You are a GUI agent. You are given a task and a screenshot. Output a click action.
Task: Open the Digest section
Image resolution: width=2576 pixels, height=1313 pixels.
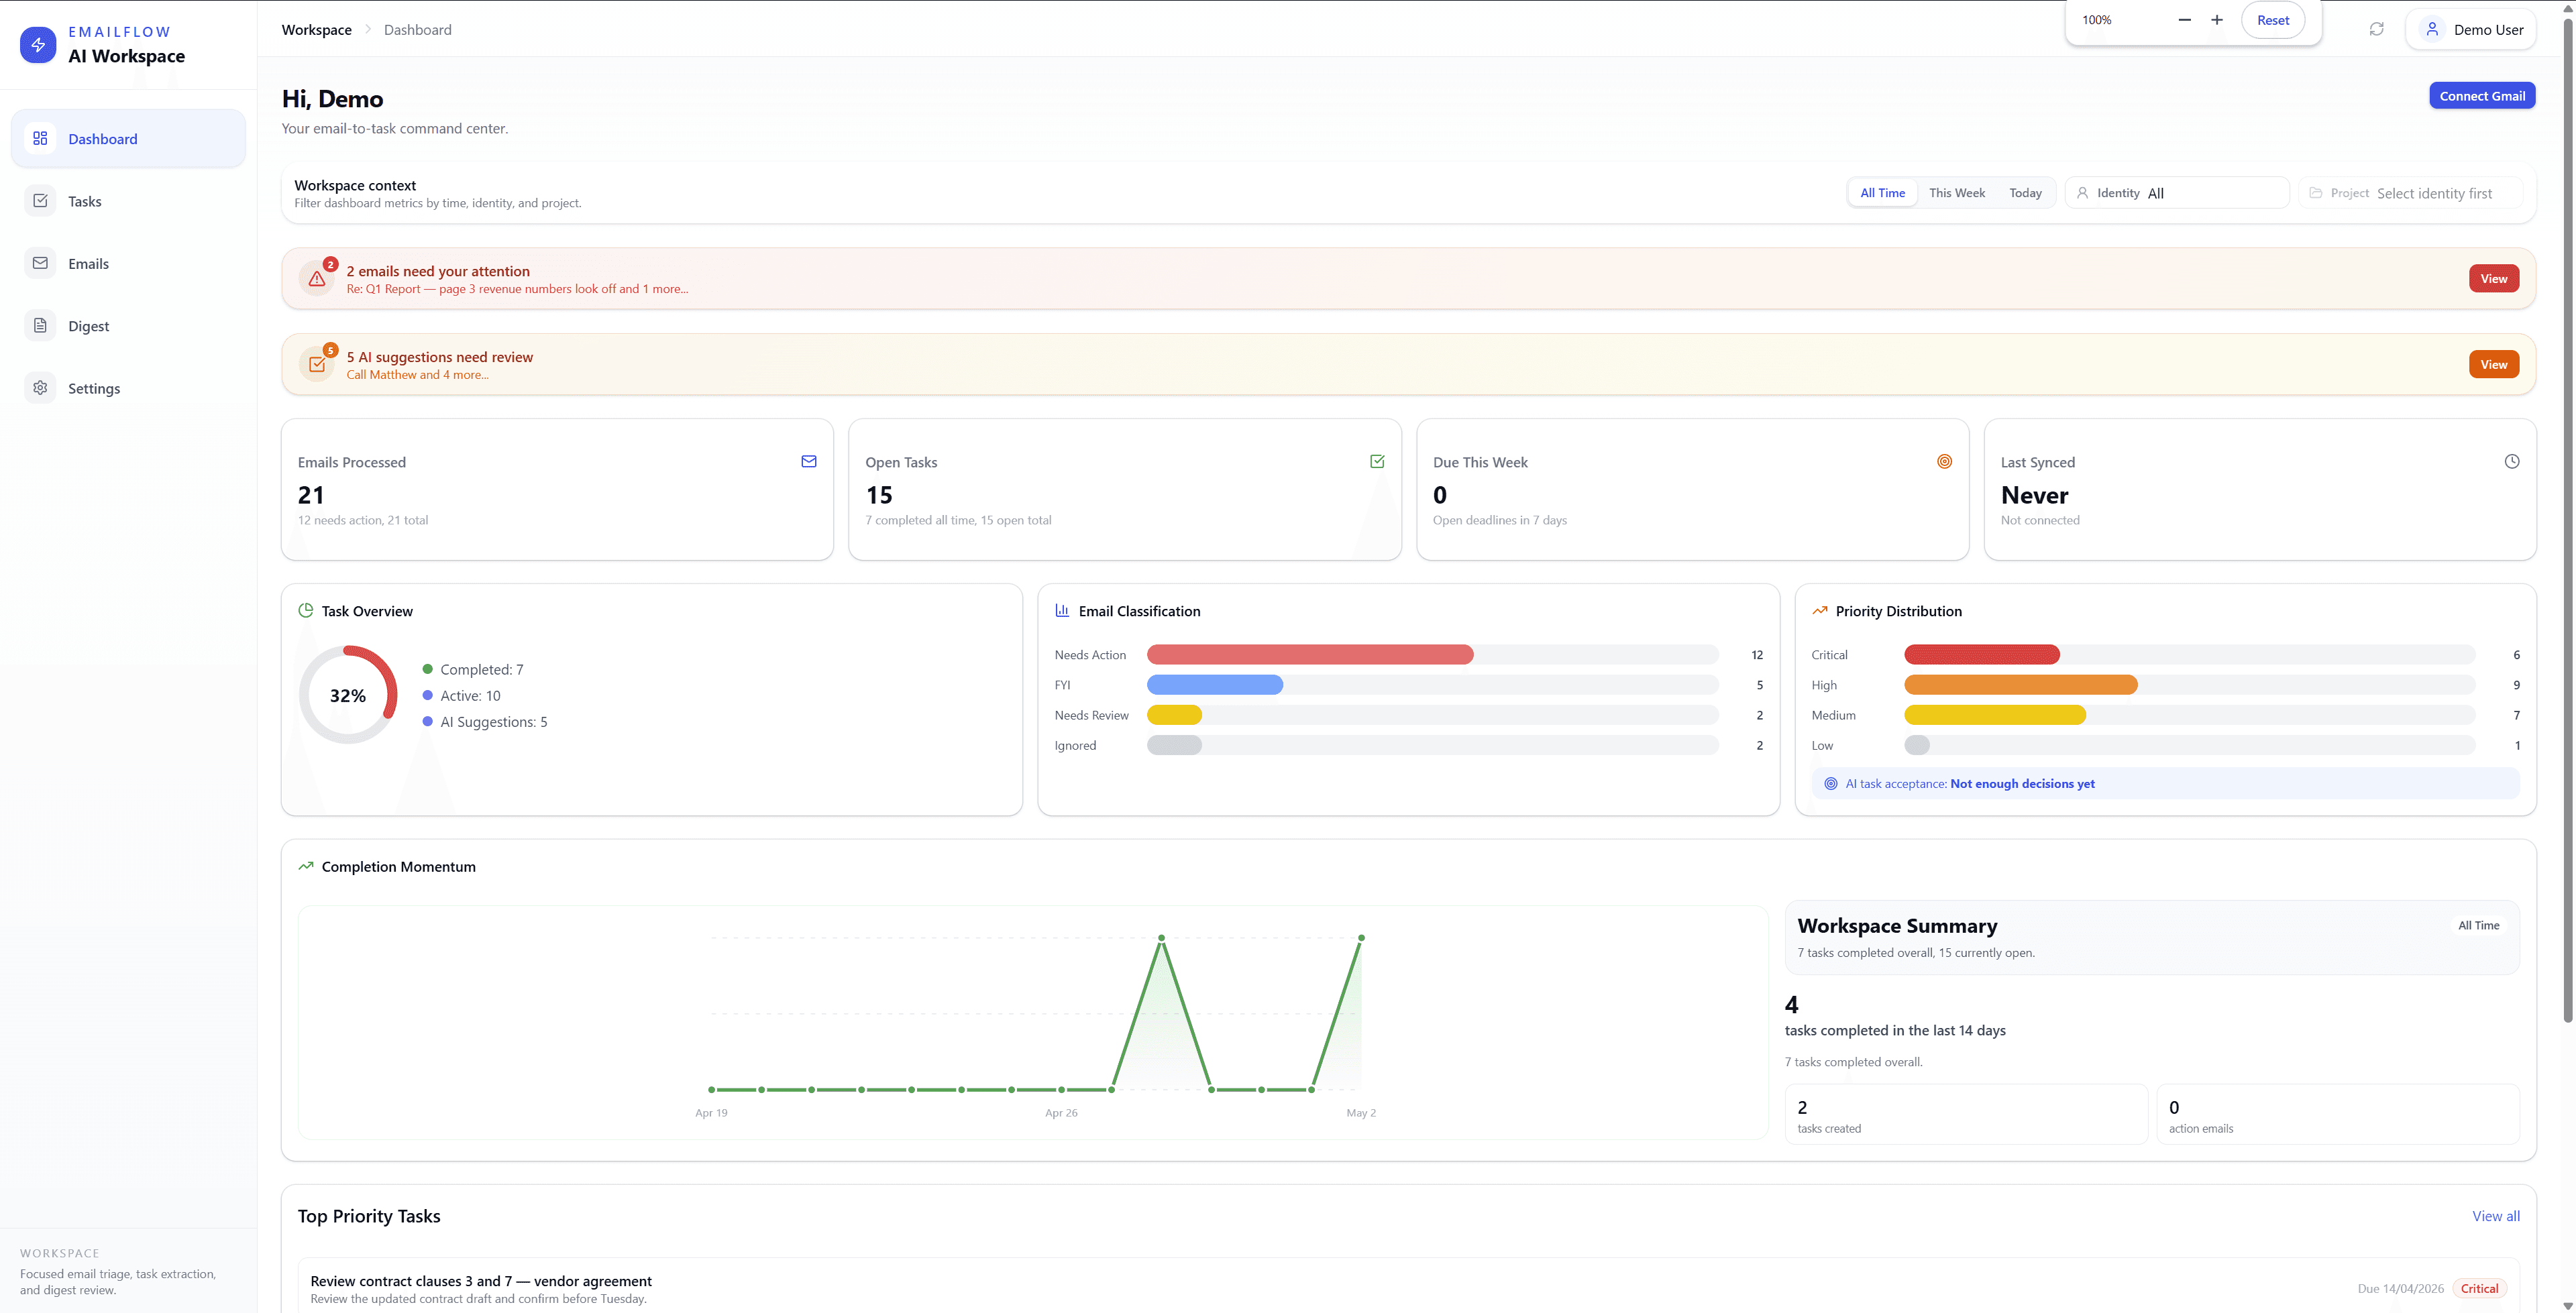click(x=128, y=326)
